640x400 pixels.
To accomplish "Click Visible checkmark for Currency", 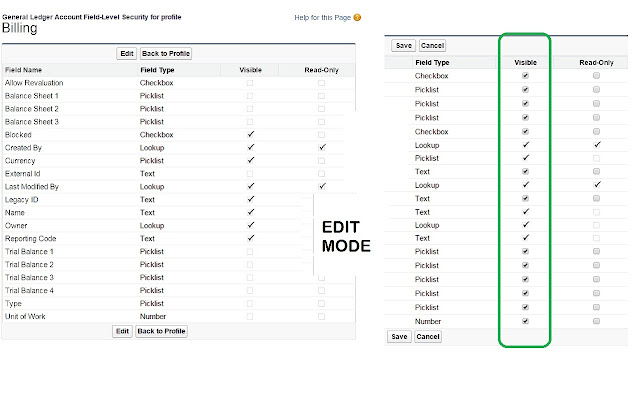I will [x=251, y=160].
